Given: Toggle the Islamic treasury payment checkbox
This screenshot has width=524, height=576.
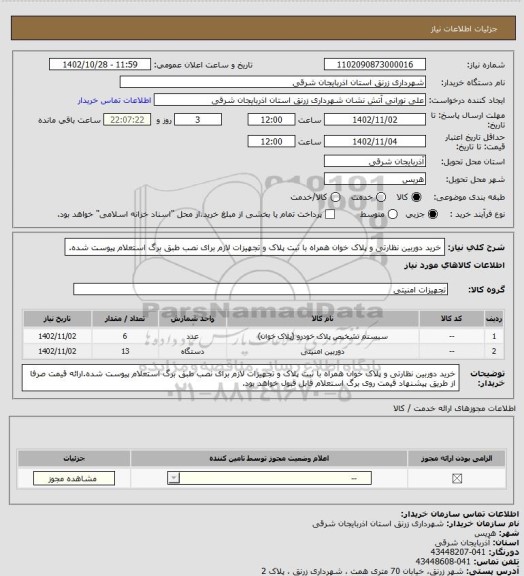Looking at the screenshot, I should (x=330, y=214).
